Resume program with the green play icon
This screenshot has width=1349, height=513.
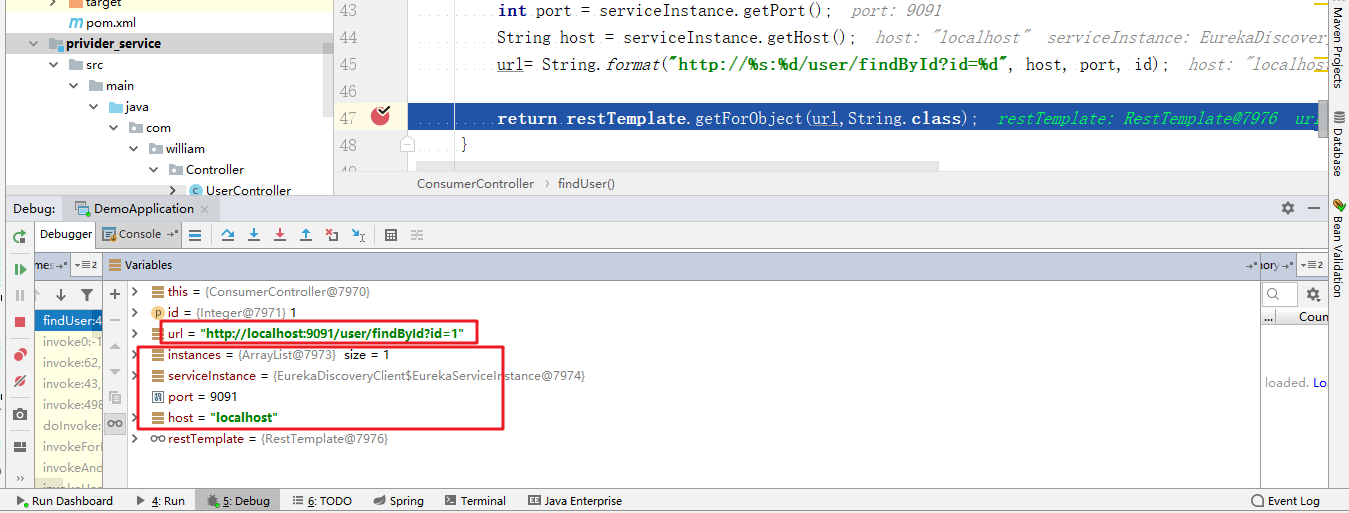(19, 269)
